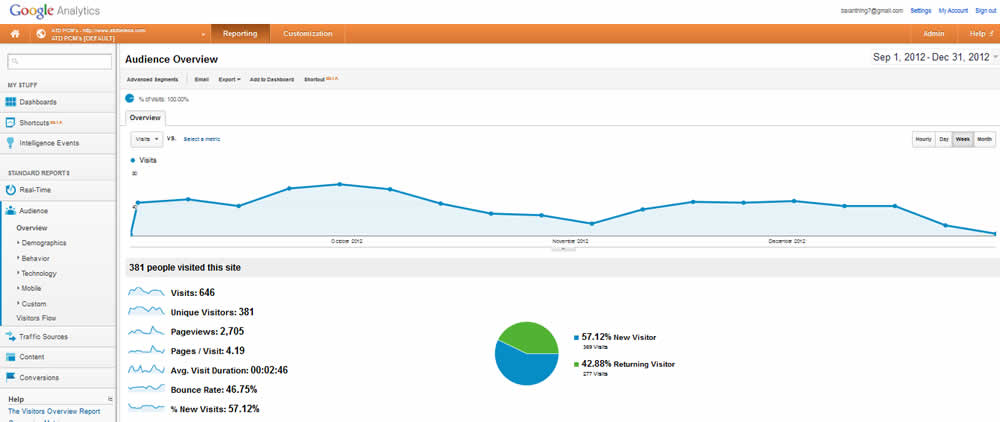Click the Content section icon
The width and height of the screenshot is (1000, 422).
(x=11, y=357)
